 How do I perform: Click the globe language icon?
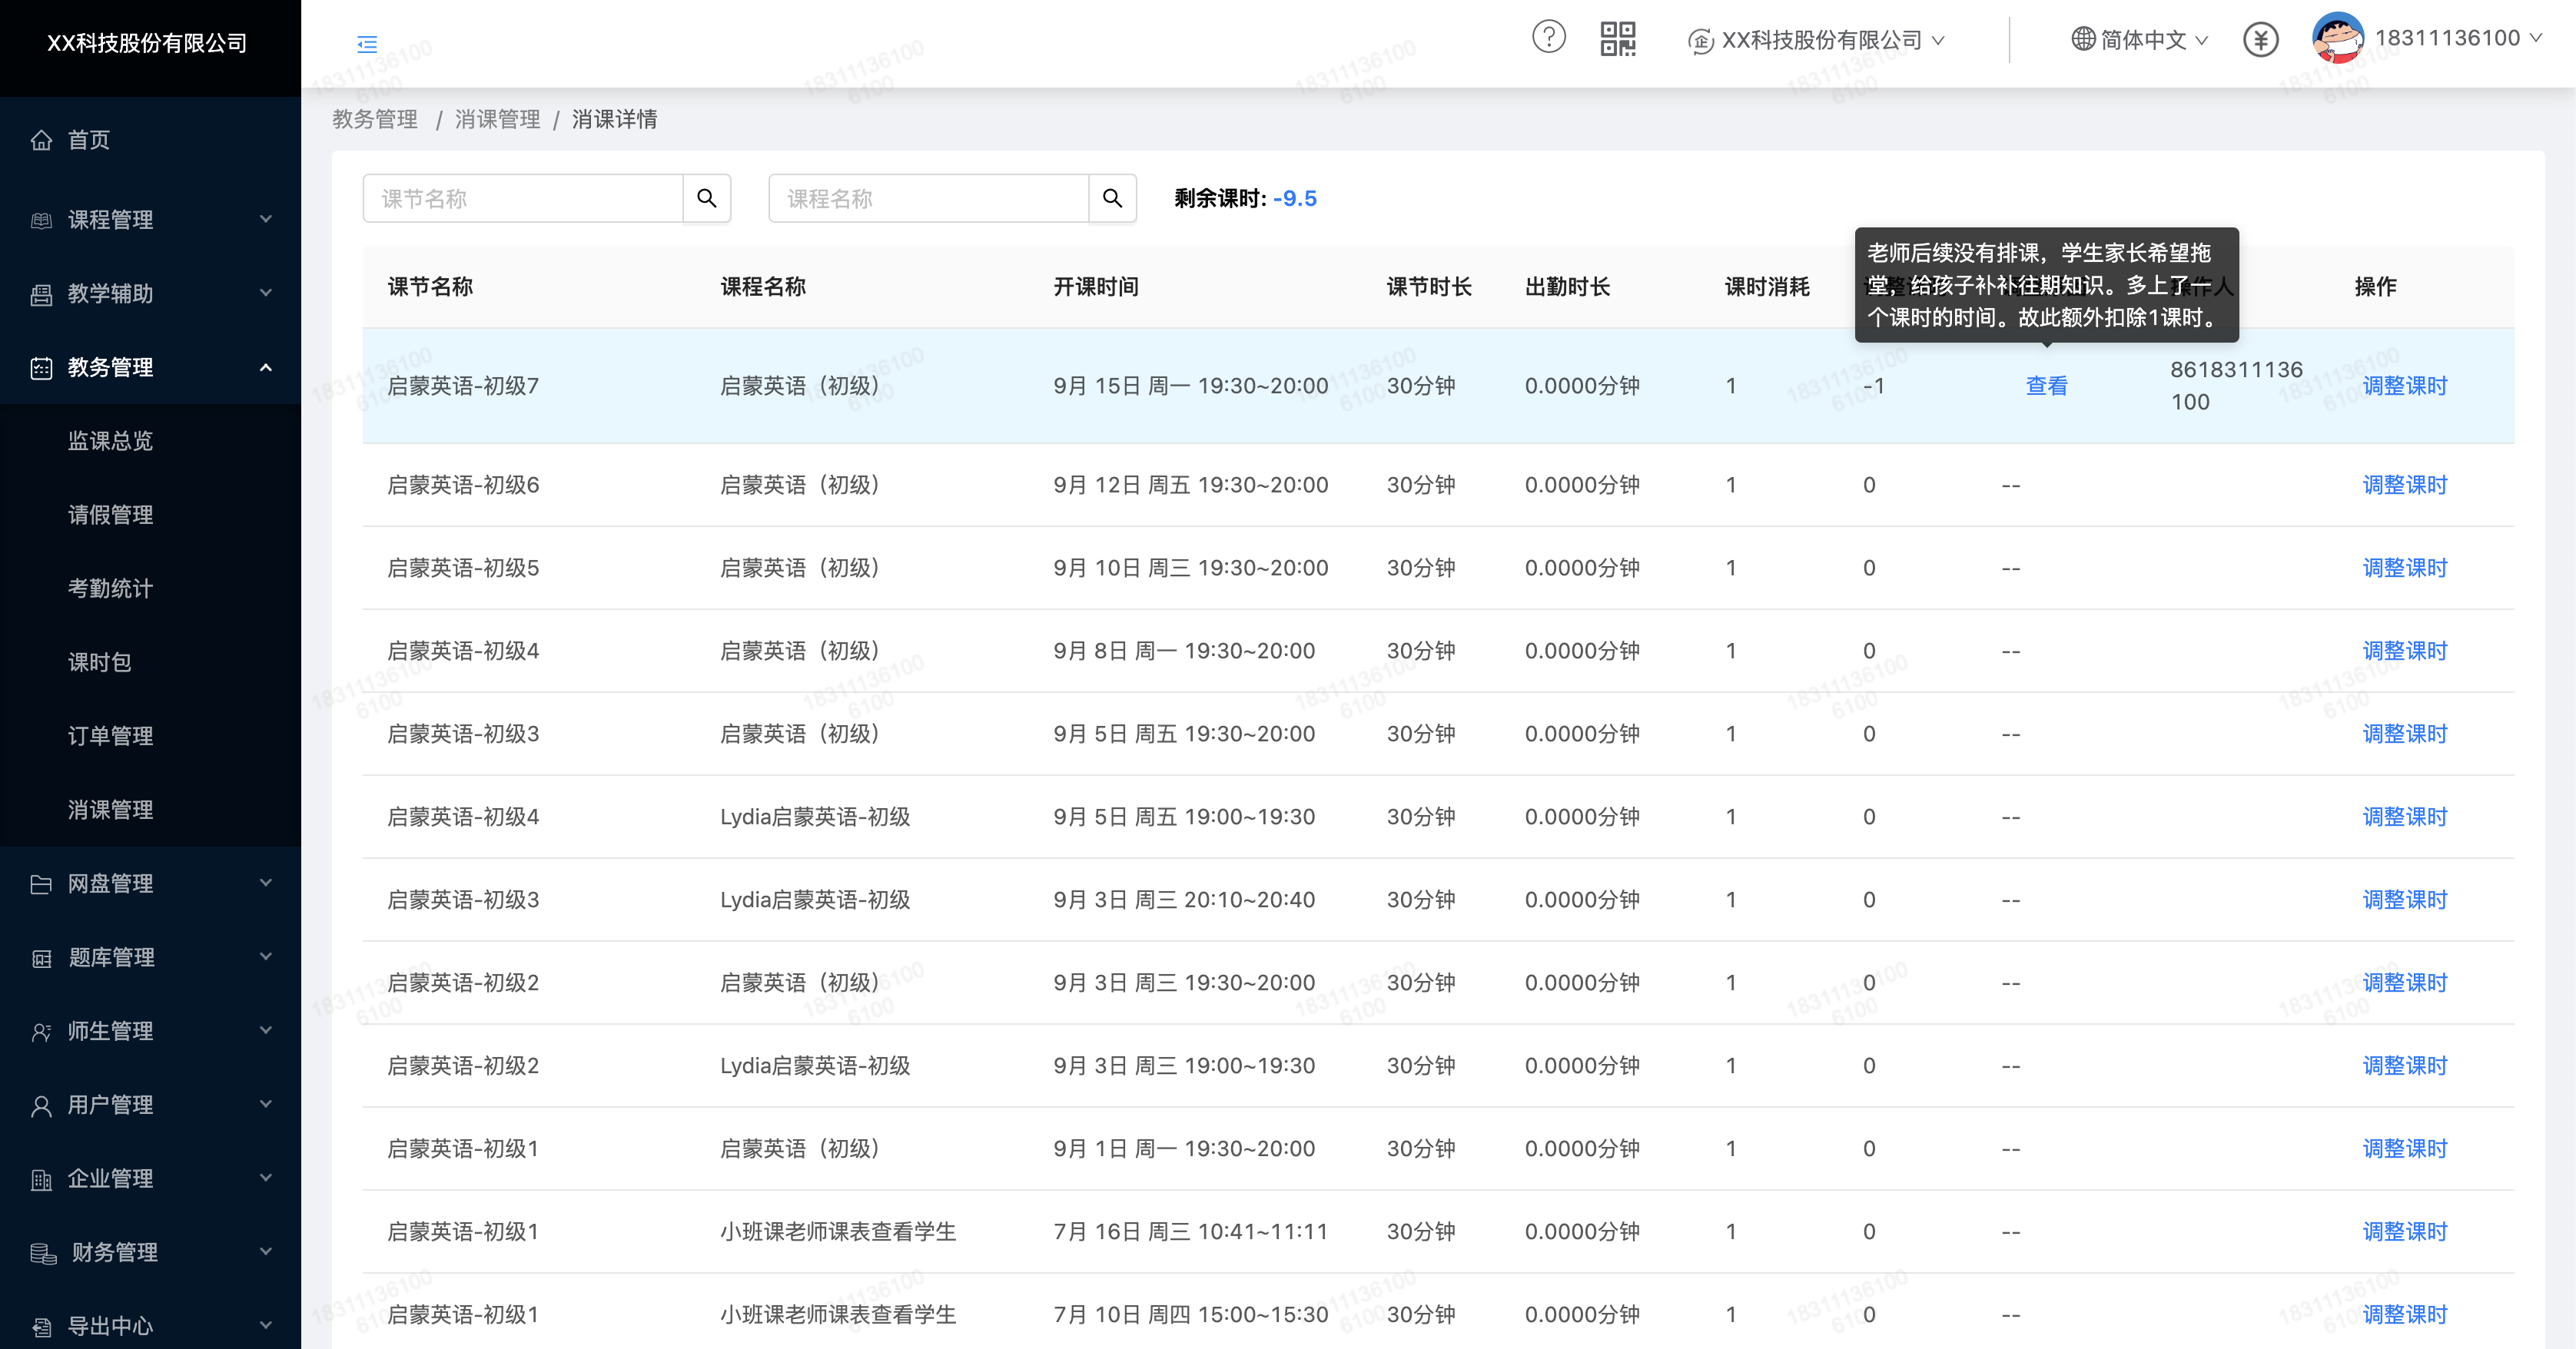click(x=2083, y=39)
